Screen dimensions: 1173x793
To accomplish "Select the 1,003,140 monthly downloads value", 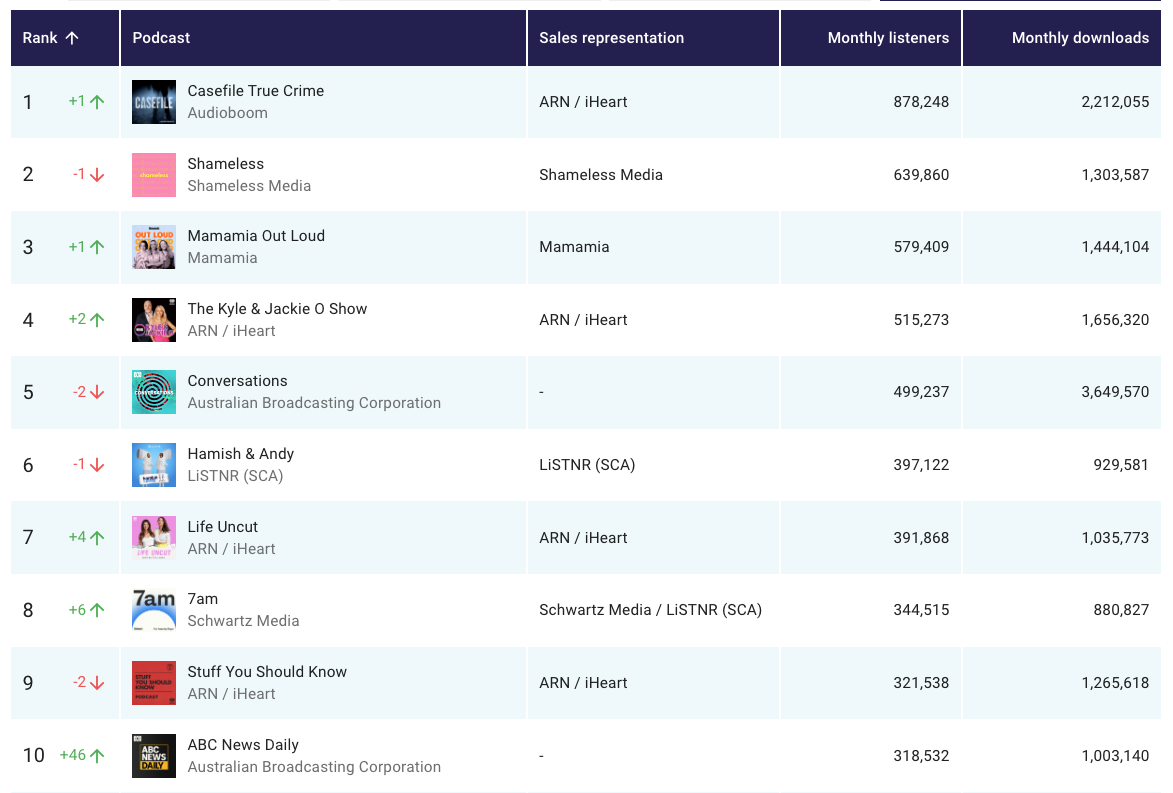I will [x=1115, y=756].
